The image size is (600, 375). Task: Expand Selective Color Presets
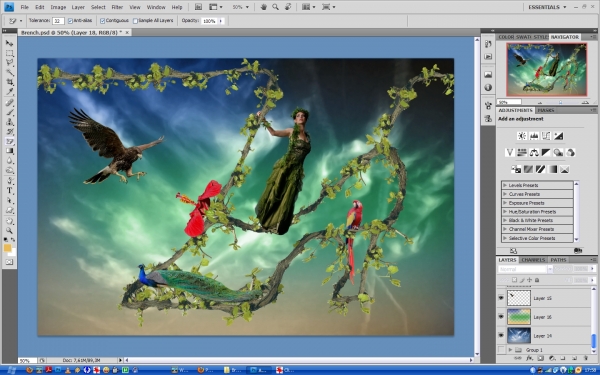pos(505,238)
